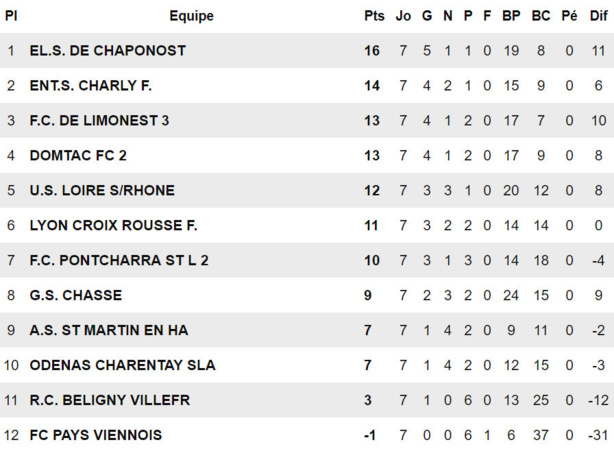Click ODENAS CHARENTAY SLA team name
Image resolution: width=614 pixels, height=451 pixels.
pos(122,366)
